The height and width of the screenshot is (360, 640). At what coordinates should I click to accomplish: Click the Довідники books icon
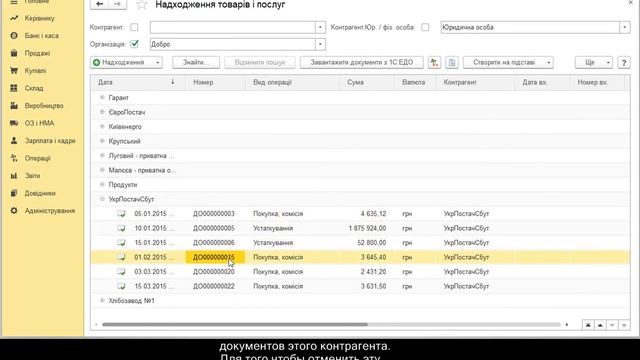[x=14, y=193]
